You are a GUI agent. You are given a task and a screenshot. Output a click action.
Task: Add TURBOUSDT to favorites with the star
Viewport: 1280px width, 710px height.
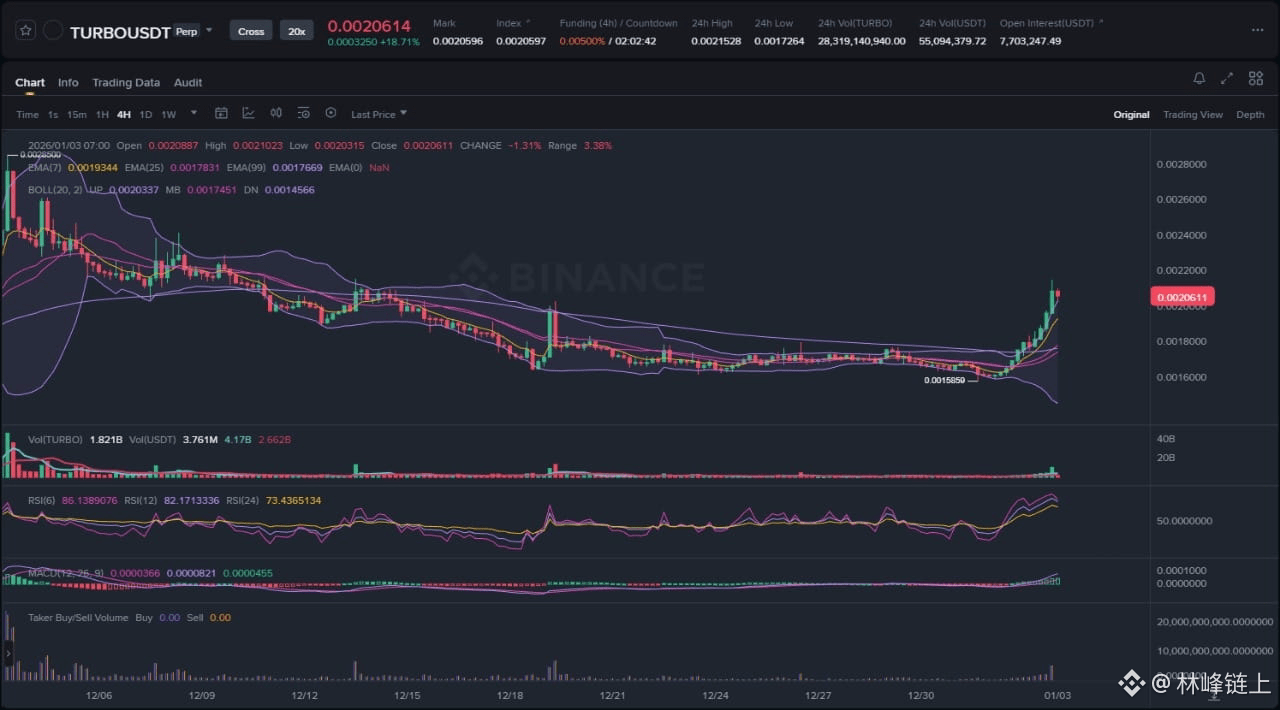pos(25,31)
